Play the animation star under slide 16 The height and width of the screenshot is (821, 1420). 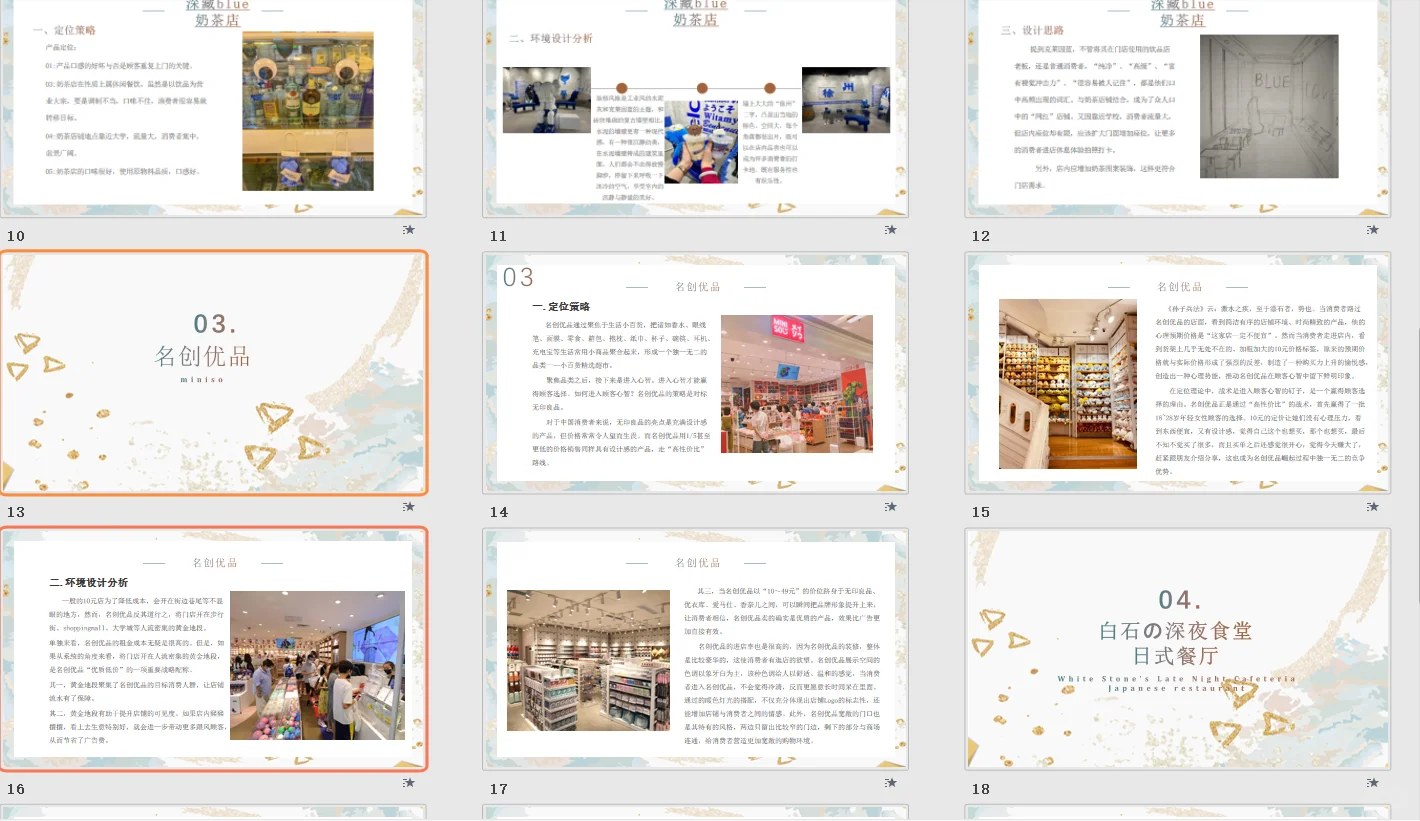[x=409, y=783]
